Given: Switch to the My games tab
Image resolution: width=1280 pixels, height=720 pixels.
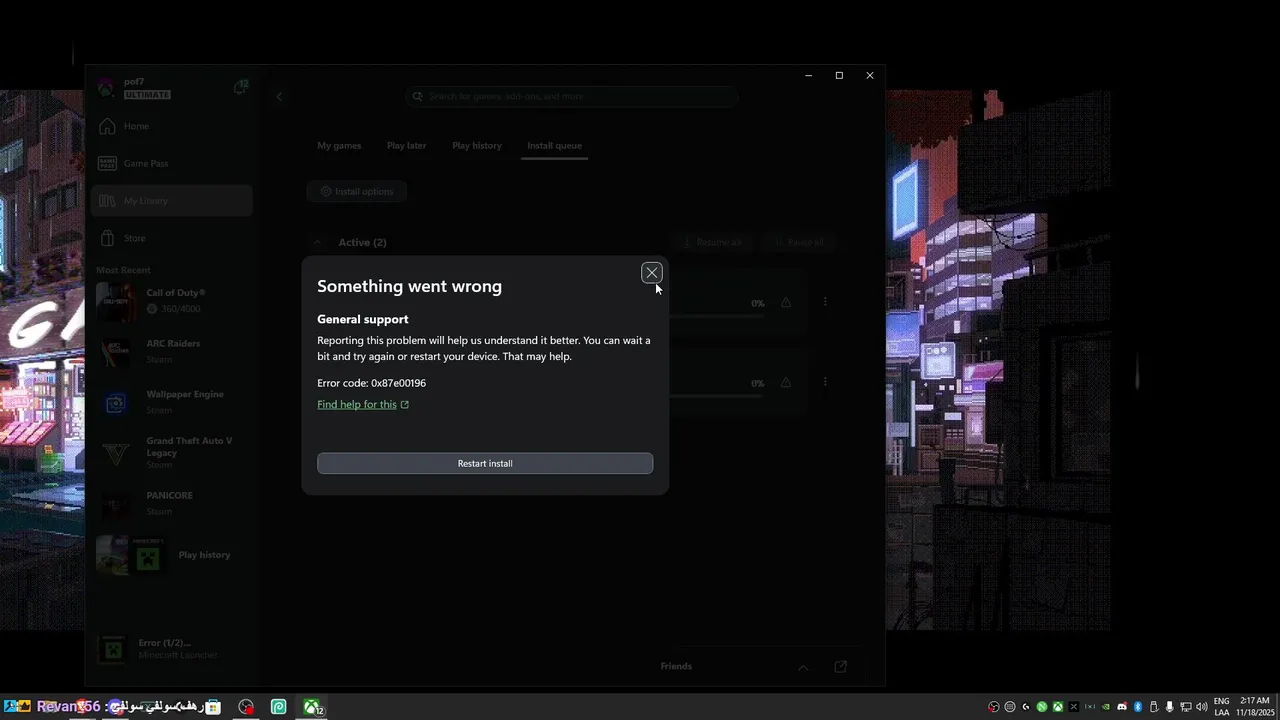Looking at the screenshot, I should 339,145.
